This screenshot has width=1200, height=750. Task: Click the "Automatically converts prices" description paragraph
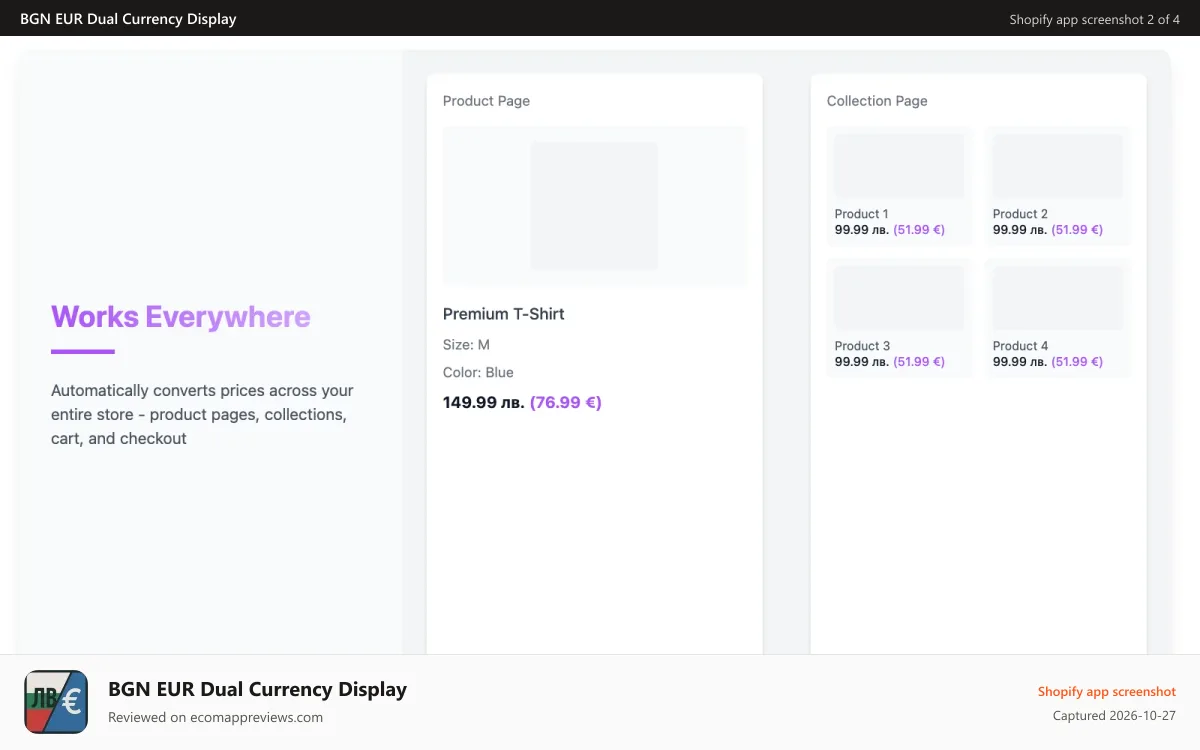tap(202, 414)
